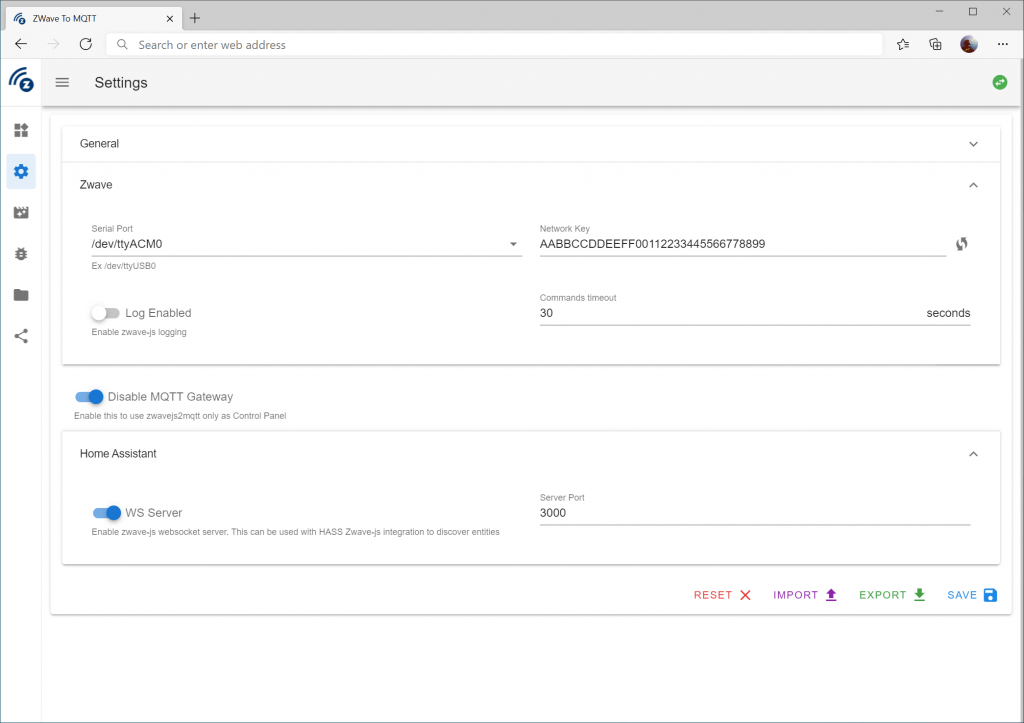
Task: Open a new browser tab
Action: 195,18
